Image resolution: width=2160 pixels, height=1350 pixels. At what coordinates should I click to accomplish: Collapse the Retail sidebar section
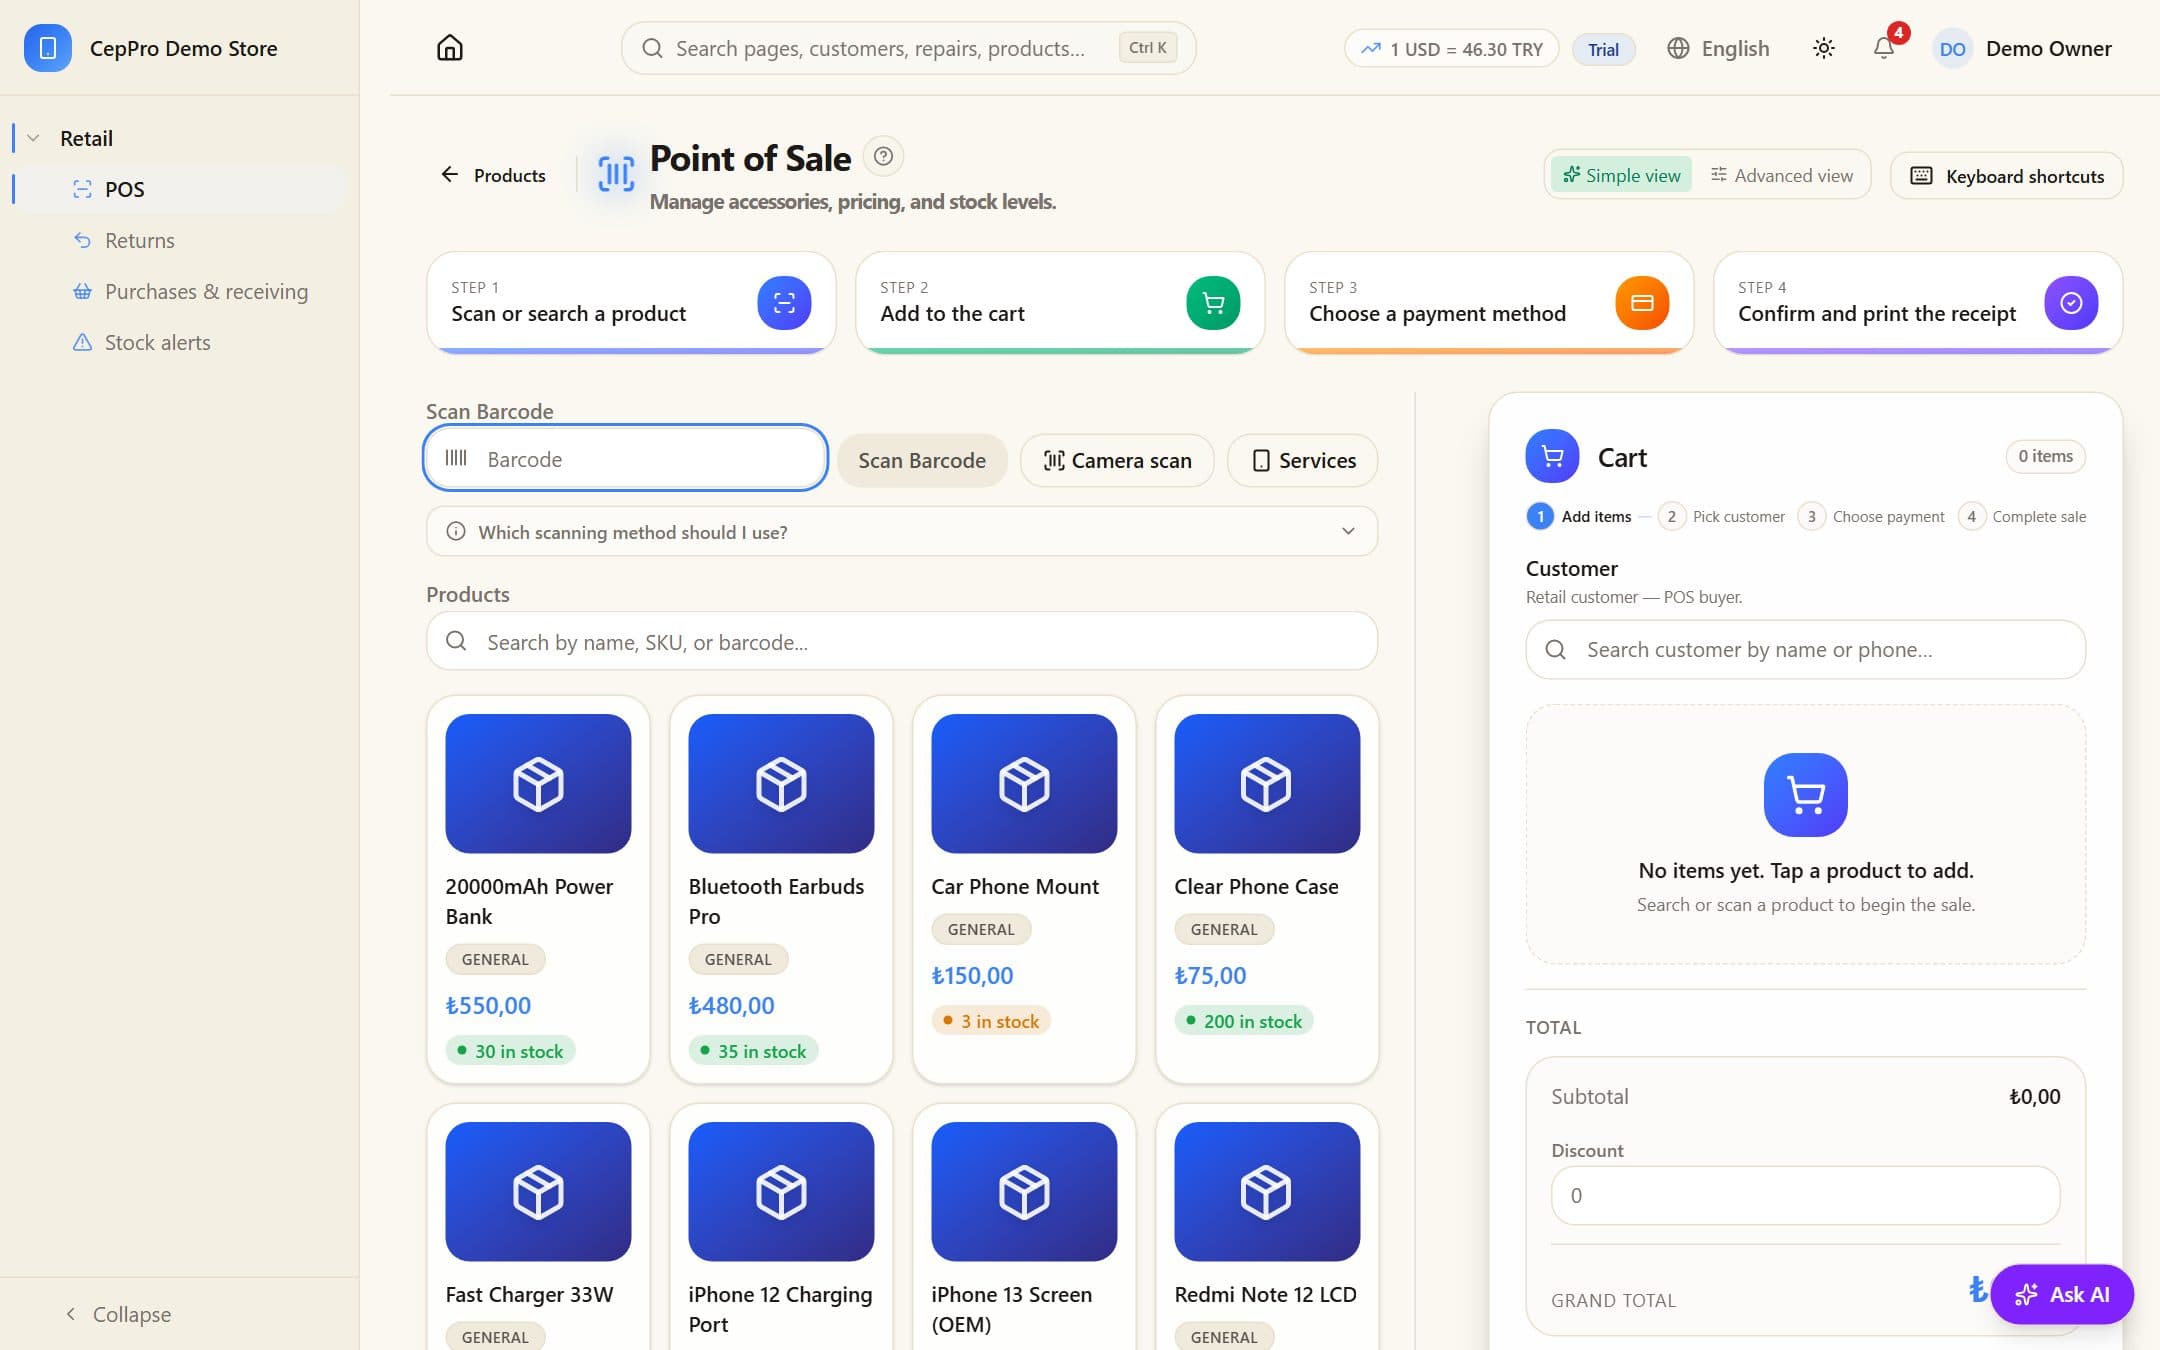pyautogui.click(x=33, y=138)
